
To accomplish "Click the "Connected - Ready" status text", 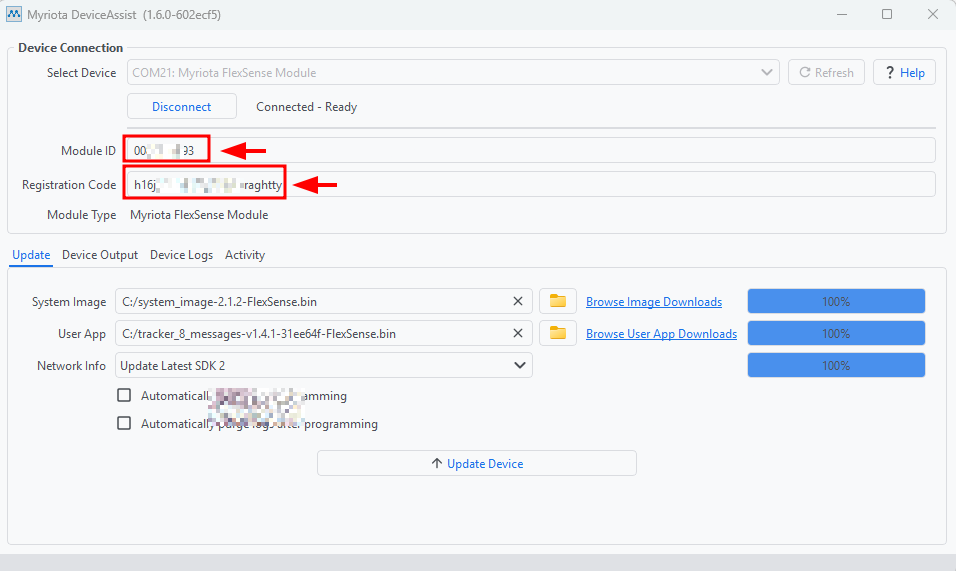I will (307, 107).
